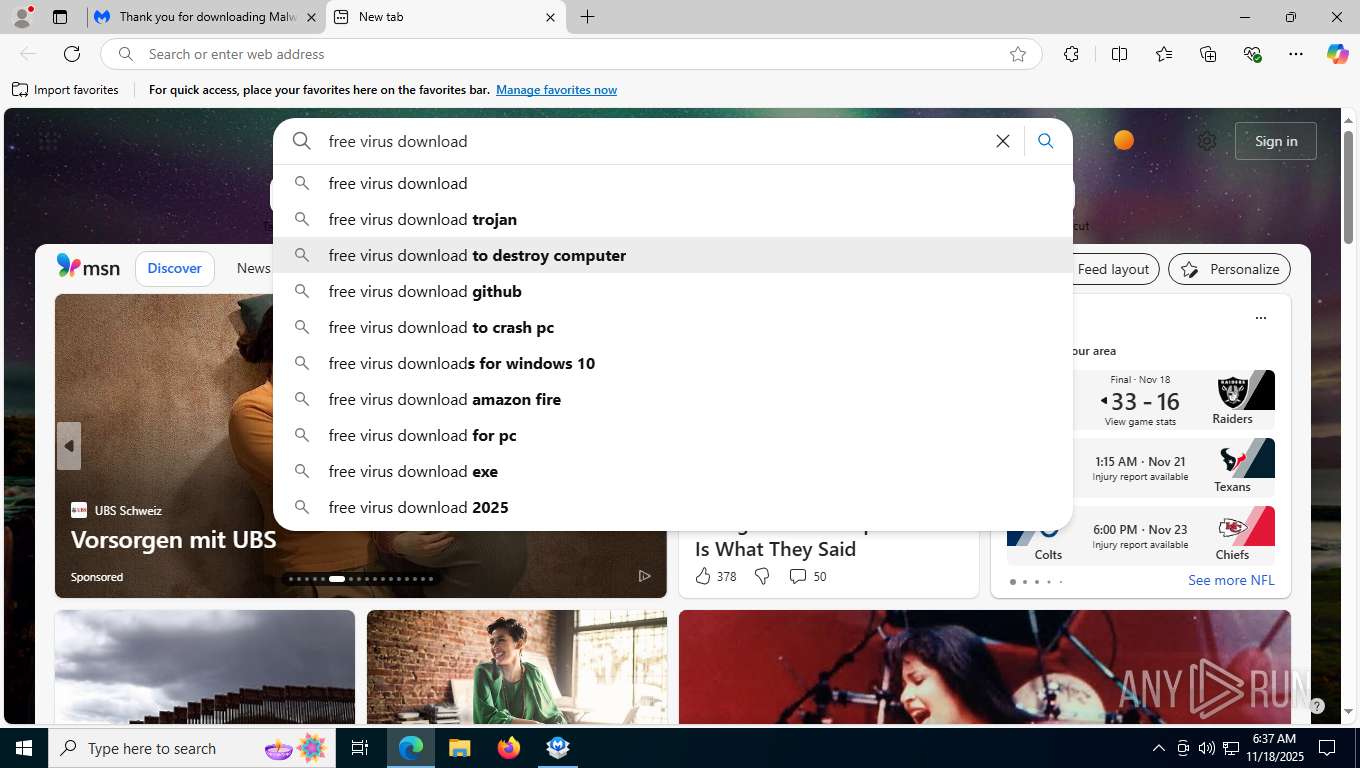Screen dimensions: 1360x768
Task: Open Manage favorites now link
Action: tap(556, 90)
